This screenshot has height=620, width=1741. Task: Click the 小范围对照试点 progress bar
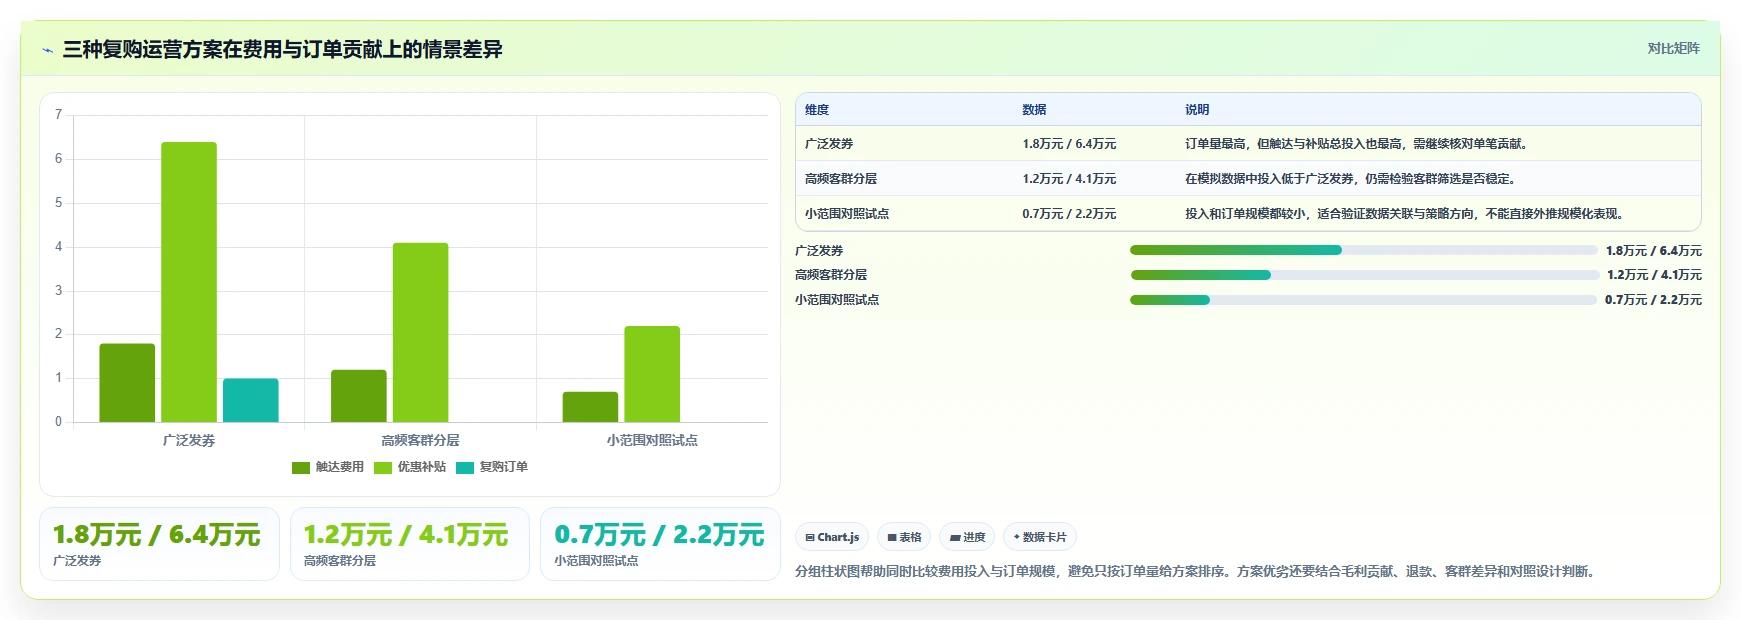coord(1363,300)
